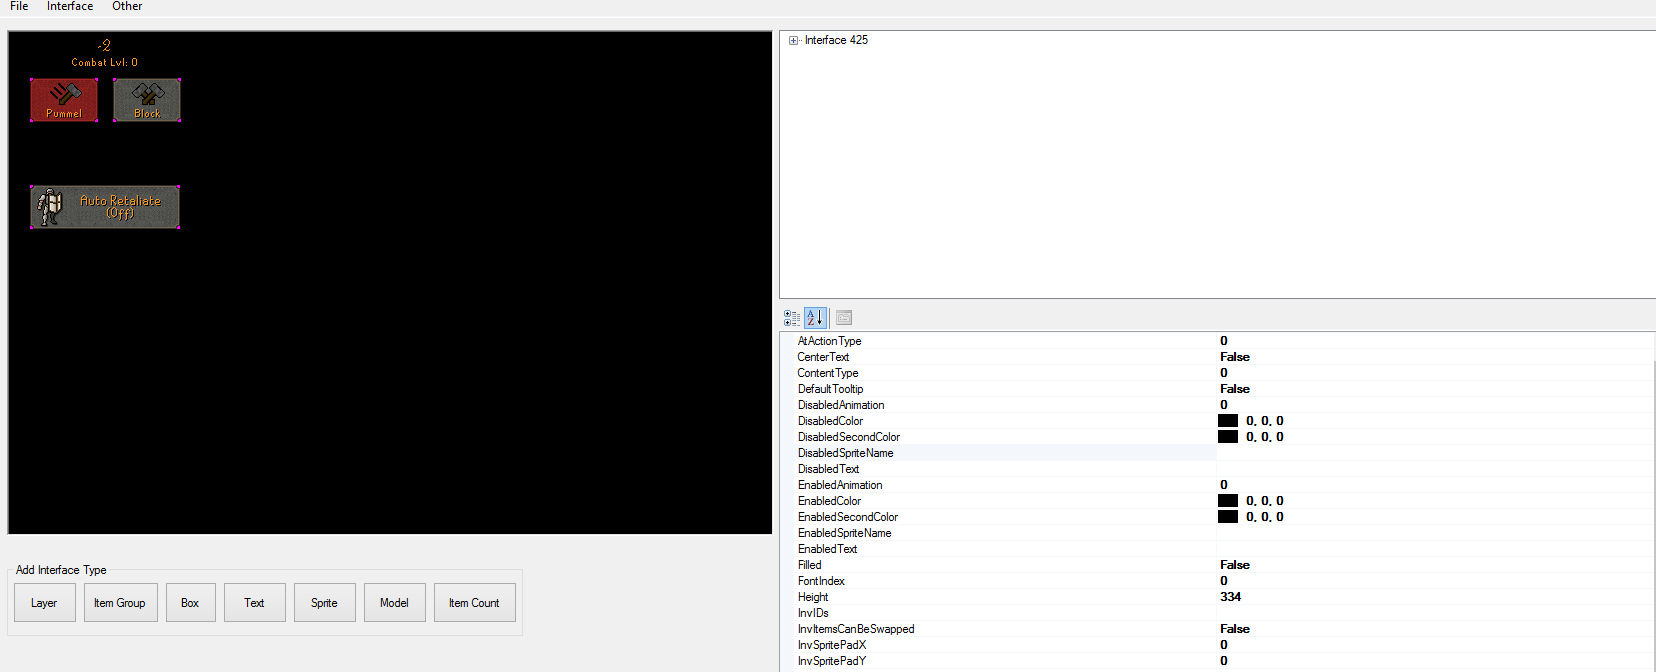
Task: Click the DisabledSpriteName value field
Action: point(1435,453)
